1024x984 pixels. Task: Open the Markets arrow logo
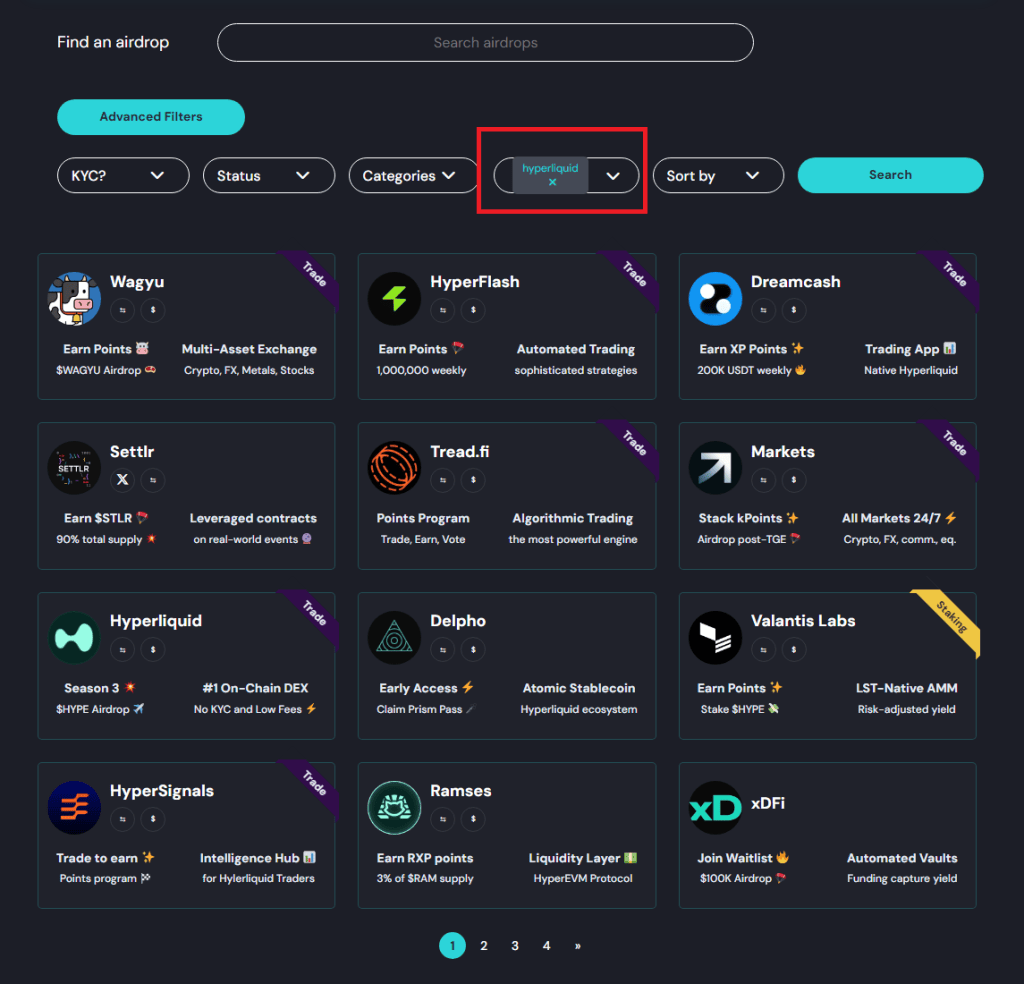click(715, 468)
